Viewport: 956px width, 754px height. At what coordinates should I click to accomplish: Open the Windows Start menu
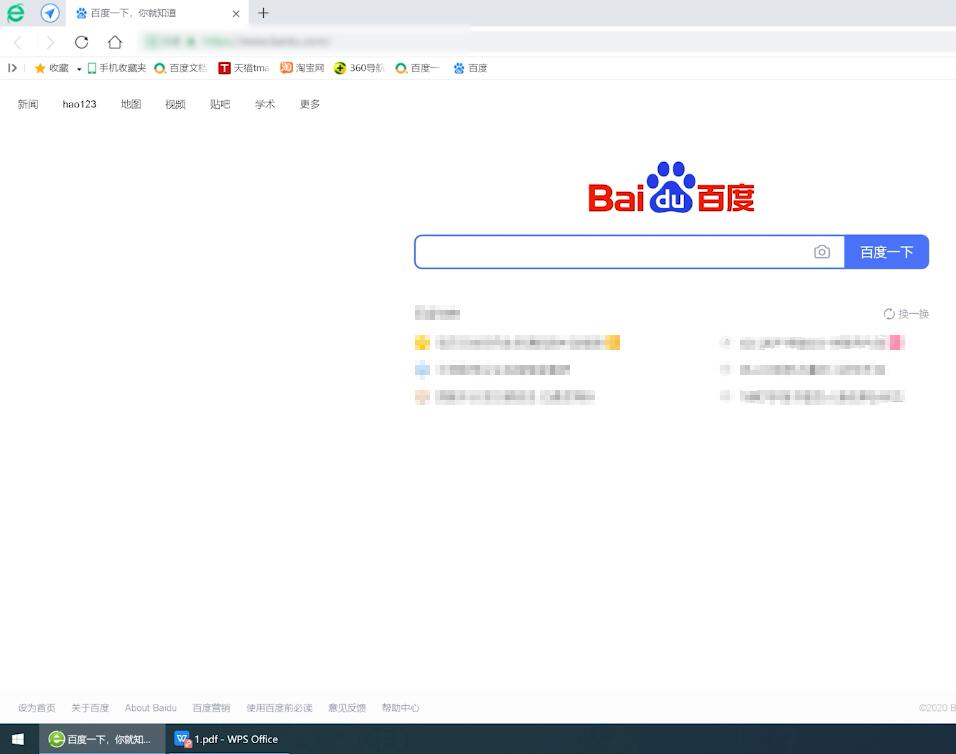pos(18,739)
